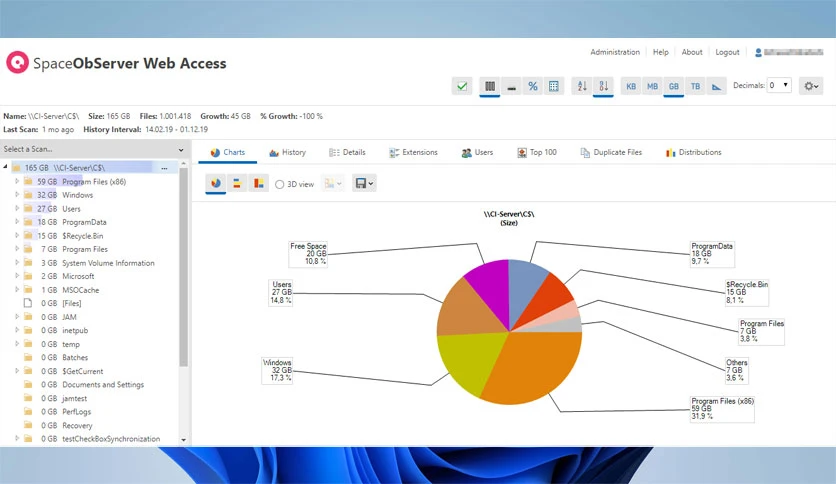Click the Others 7 GB chart label
This screenshot has height=484, width=836.
coord(736,370)
